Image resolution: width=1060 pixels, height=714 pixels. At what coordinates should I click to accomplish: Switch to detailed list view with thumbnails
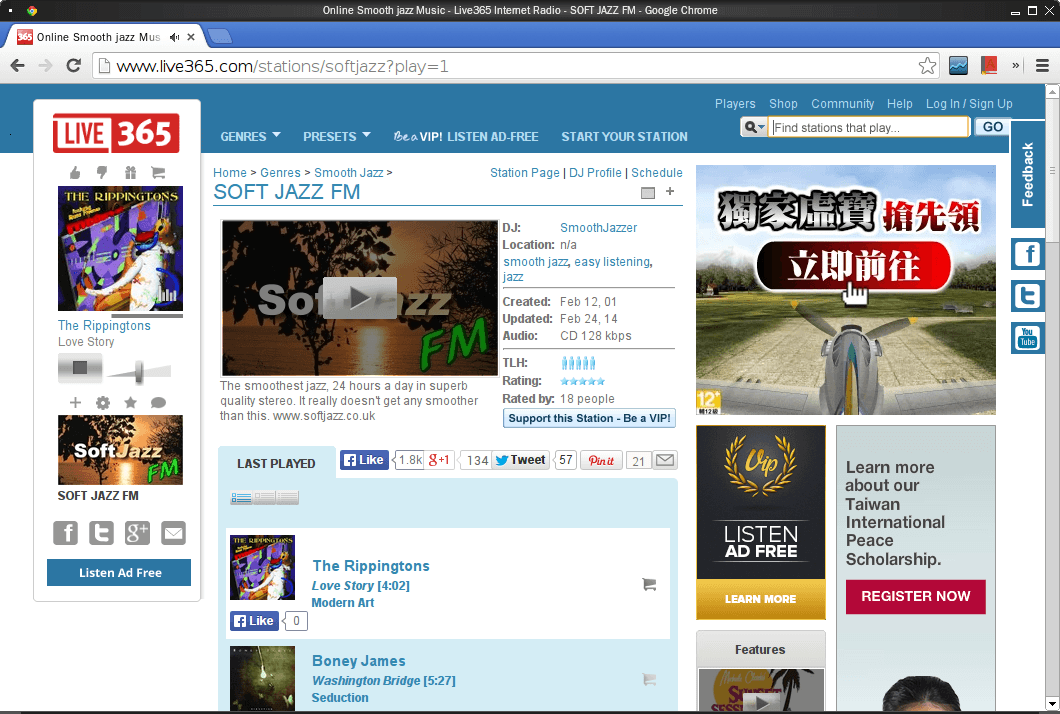point(241,498)
